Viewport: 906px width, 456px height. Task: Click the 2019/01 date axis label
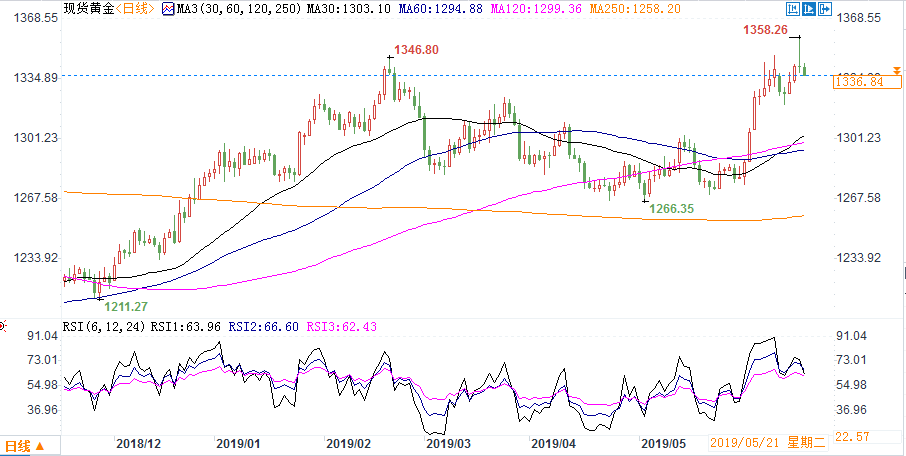pos(238,444)
